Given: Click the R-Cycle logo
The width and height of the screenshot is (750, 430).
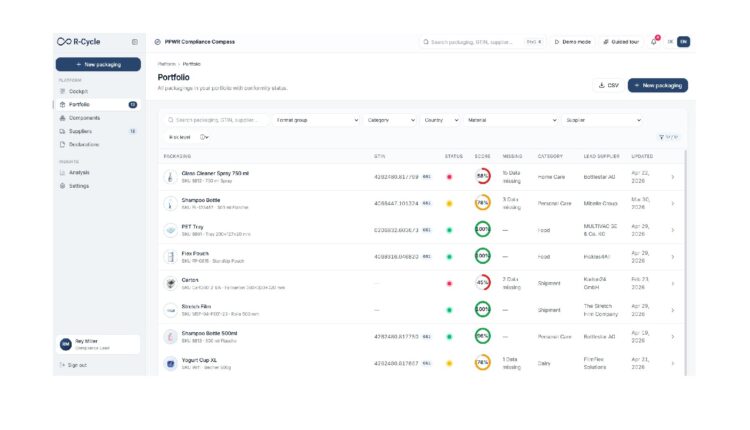Looking at the screenshot, I should 78,42.
